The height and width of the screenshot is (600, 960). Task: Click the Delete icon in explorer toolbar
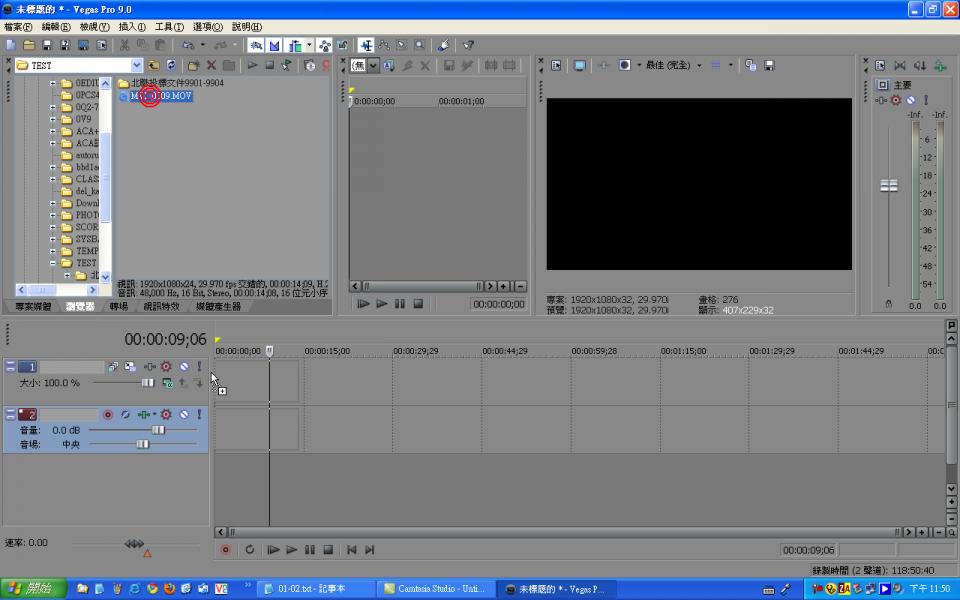(211, 65)
